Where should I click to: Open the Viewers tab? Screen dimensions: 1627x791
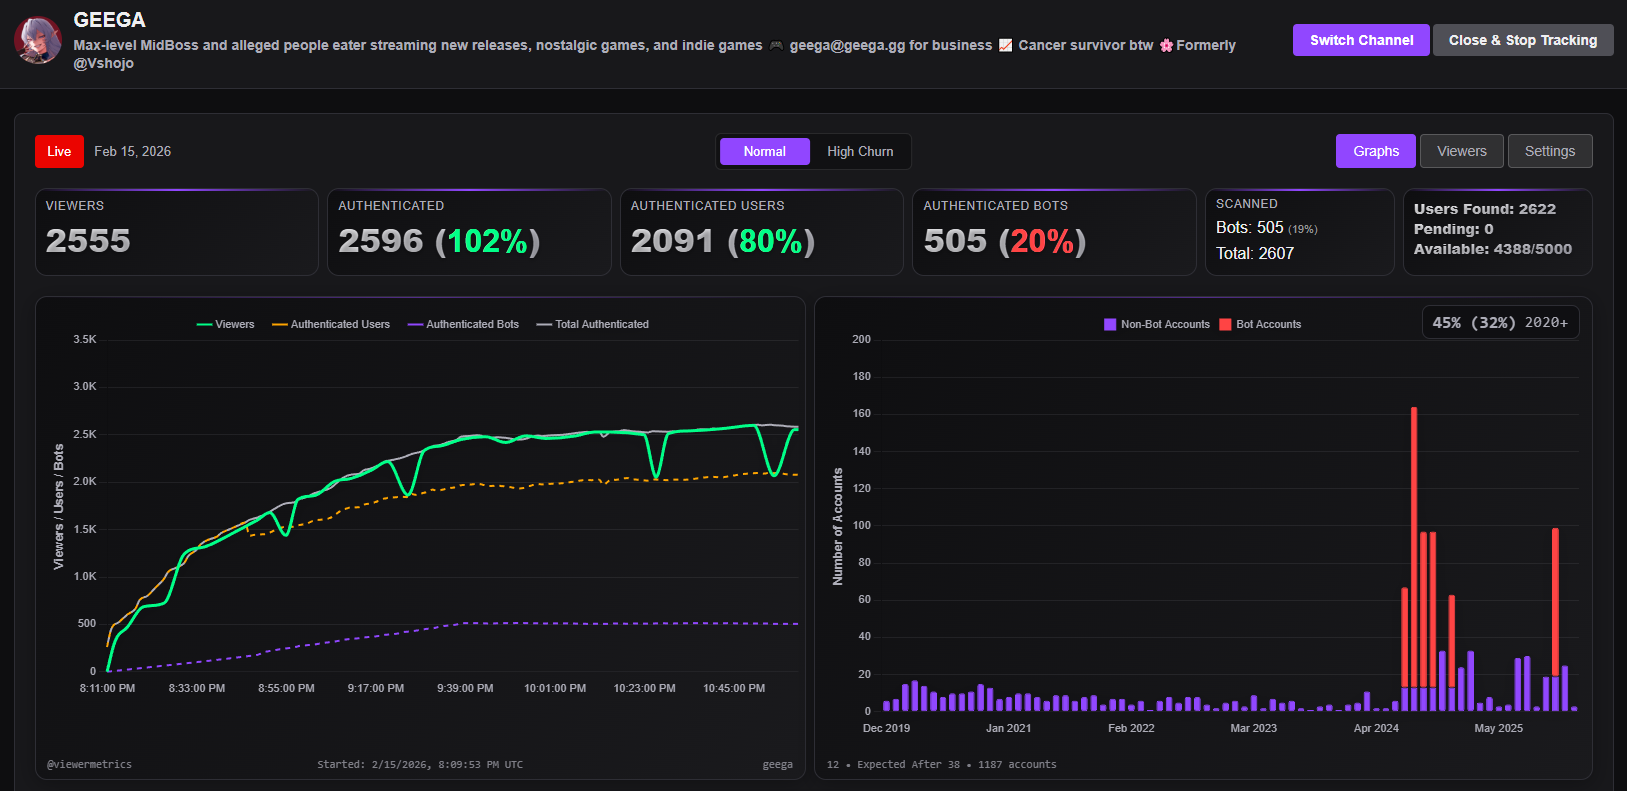point(1462,151)
